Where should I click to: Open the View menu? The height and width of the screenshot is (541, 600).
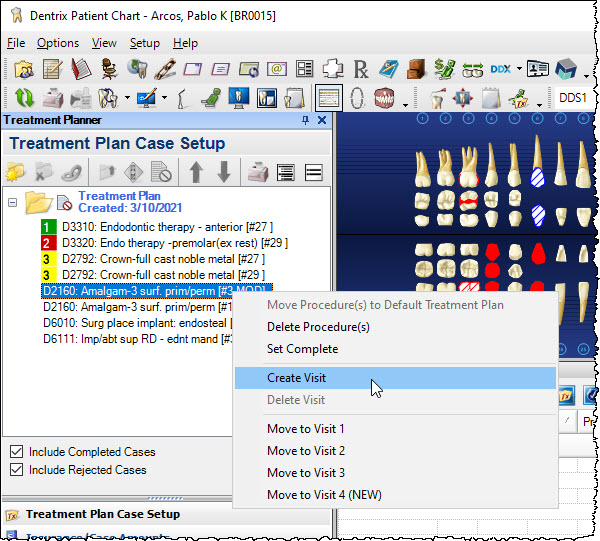click(x=104, y=43)
